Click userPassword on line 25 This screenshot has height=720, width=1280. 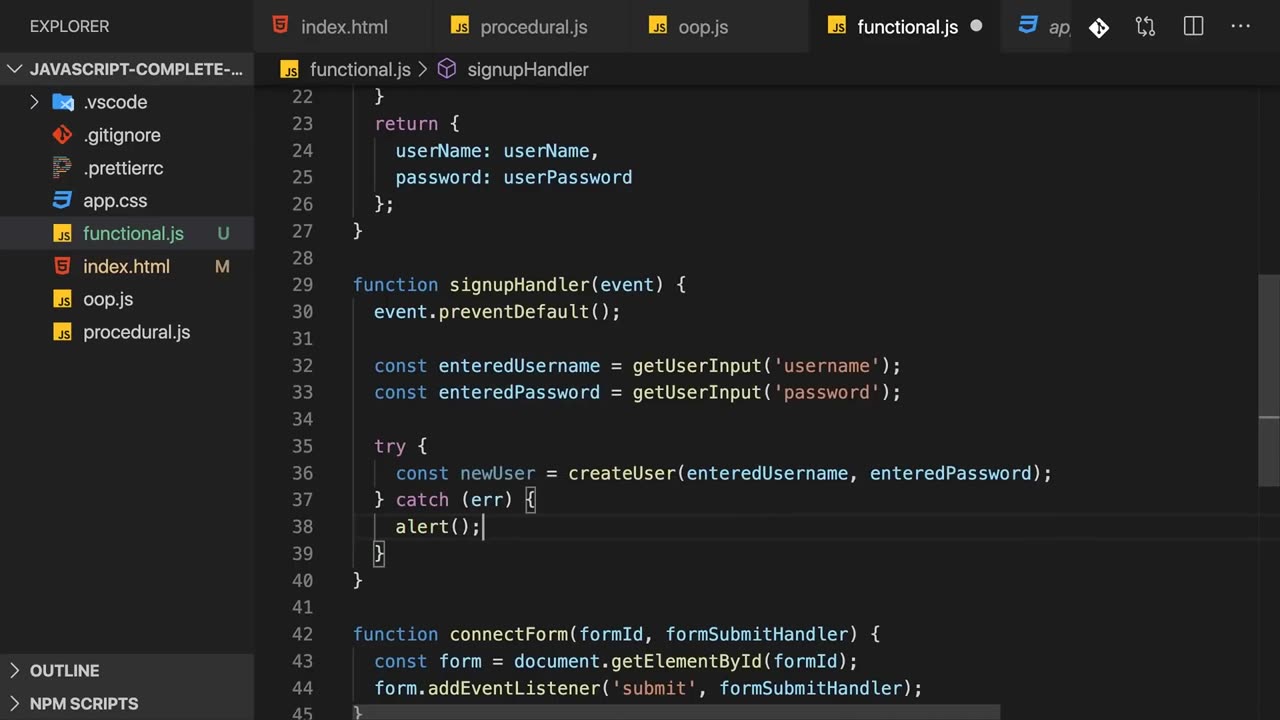tap(567, 177)
